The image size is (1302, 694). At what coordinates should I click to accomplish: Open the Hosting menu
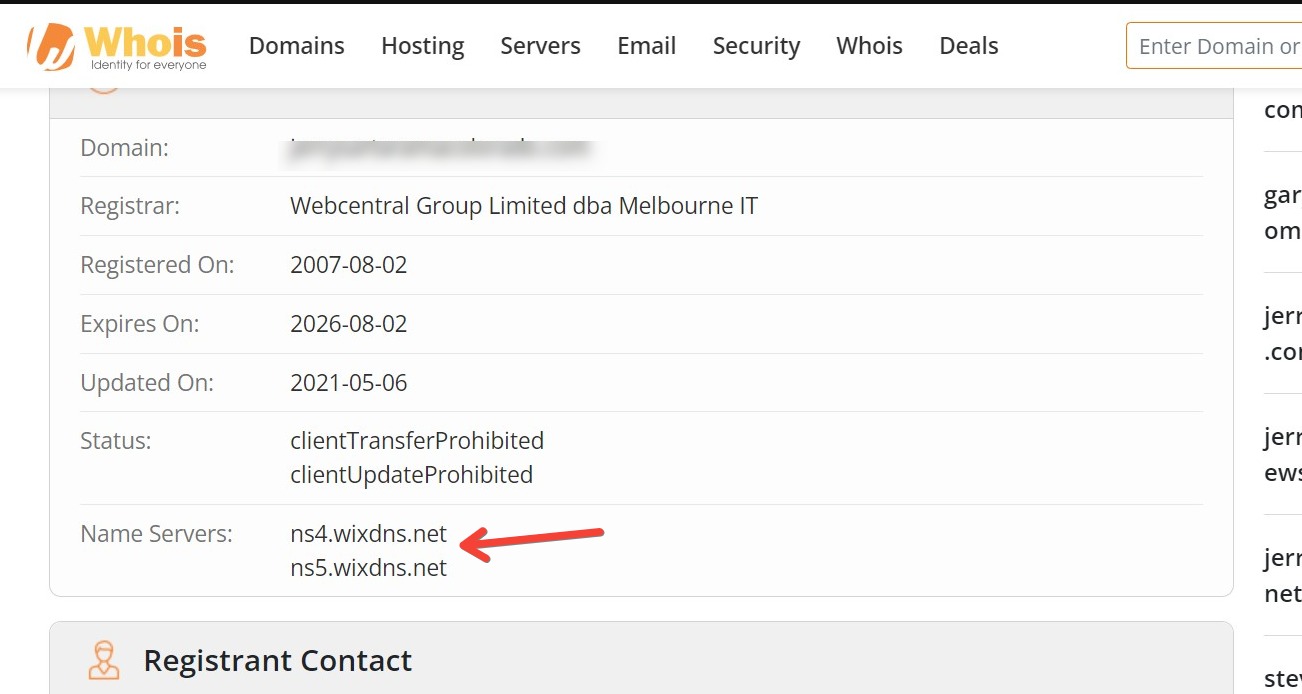422,46
